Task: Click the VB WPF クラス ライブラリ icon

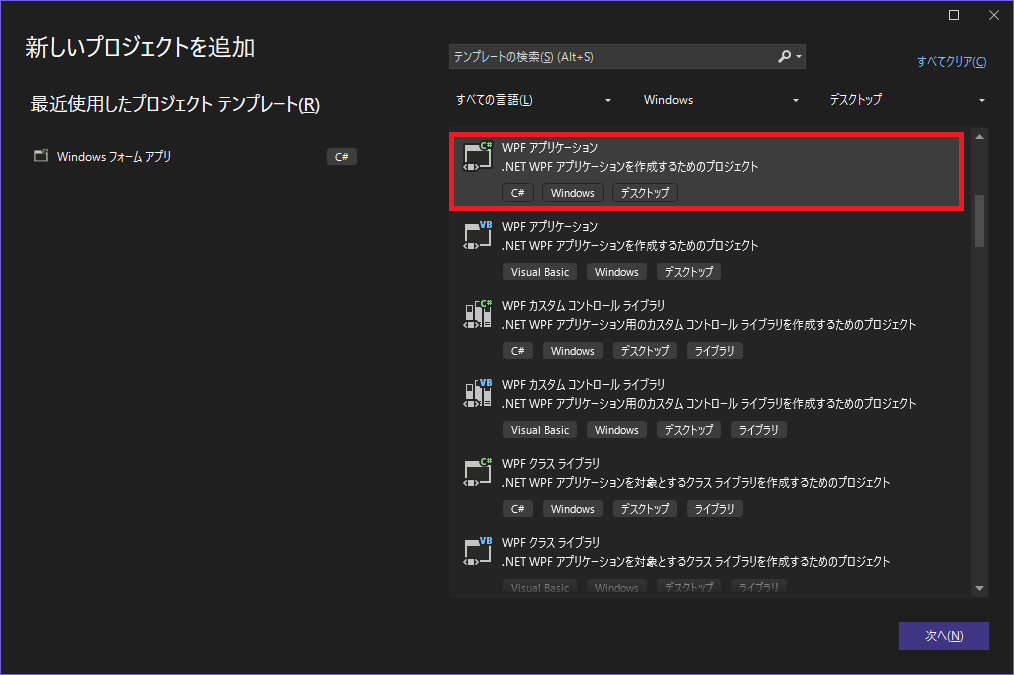Action: point(478,551)
